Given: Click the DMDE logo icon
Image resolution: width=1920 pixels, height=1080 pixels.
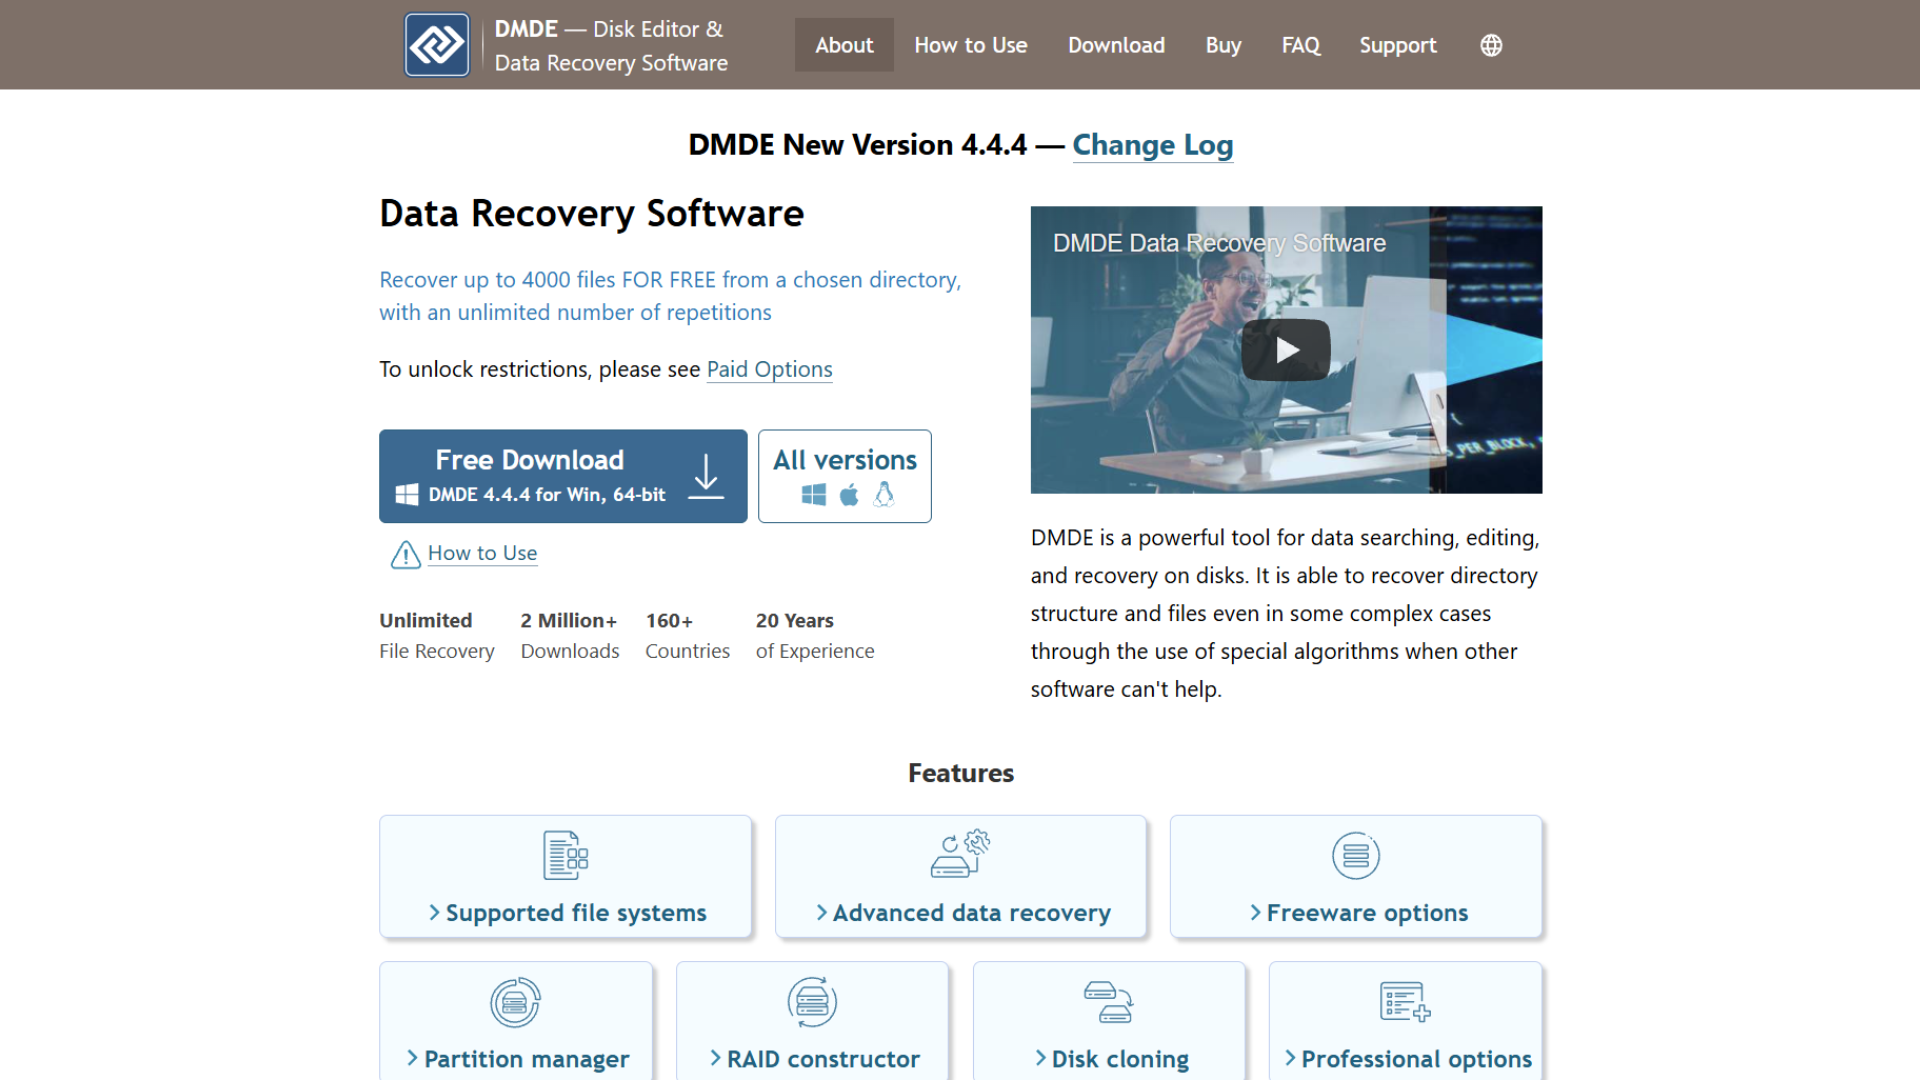Looking at the screenshot, I should coord(437,45).
